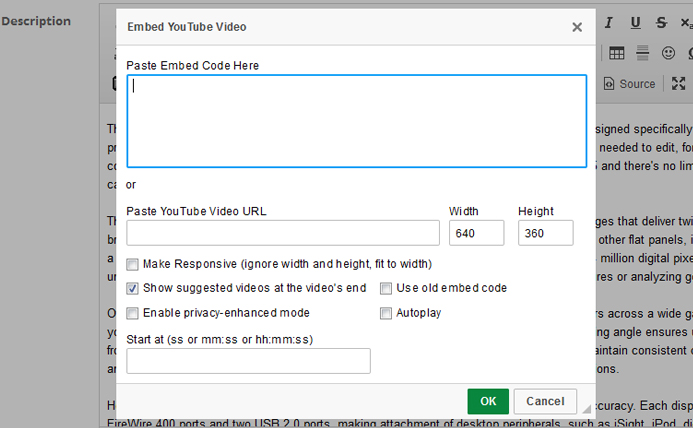Enable privacy-enhanced mode checkbox

132,313
